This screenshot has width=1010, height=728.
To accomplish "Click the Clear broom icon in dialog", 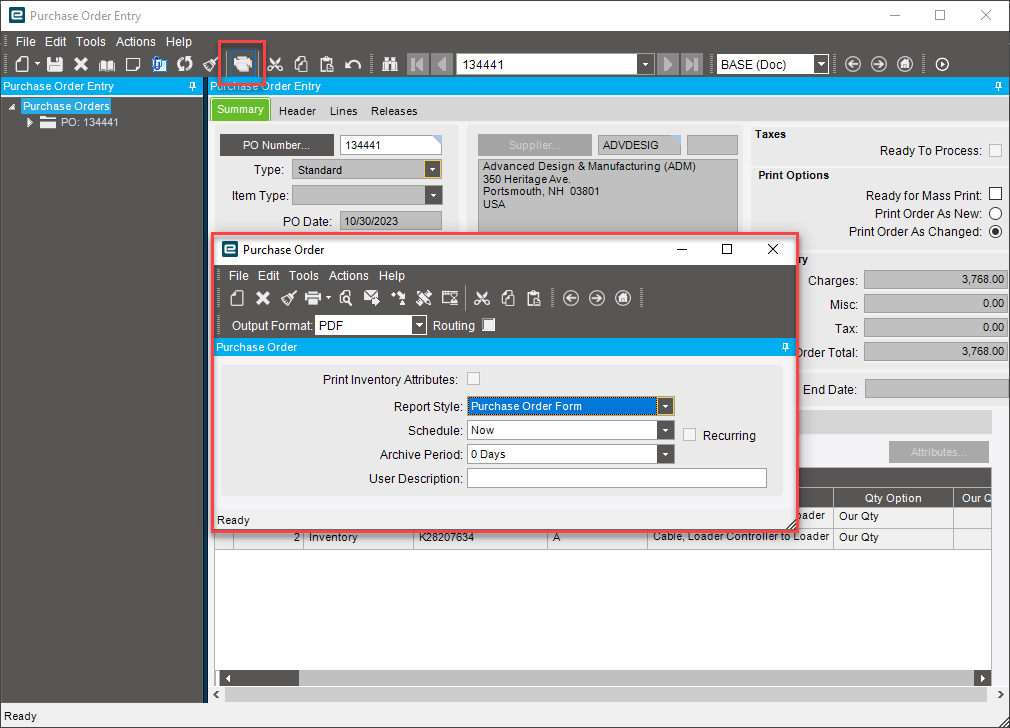I will click(x=289, y=298).
